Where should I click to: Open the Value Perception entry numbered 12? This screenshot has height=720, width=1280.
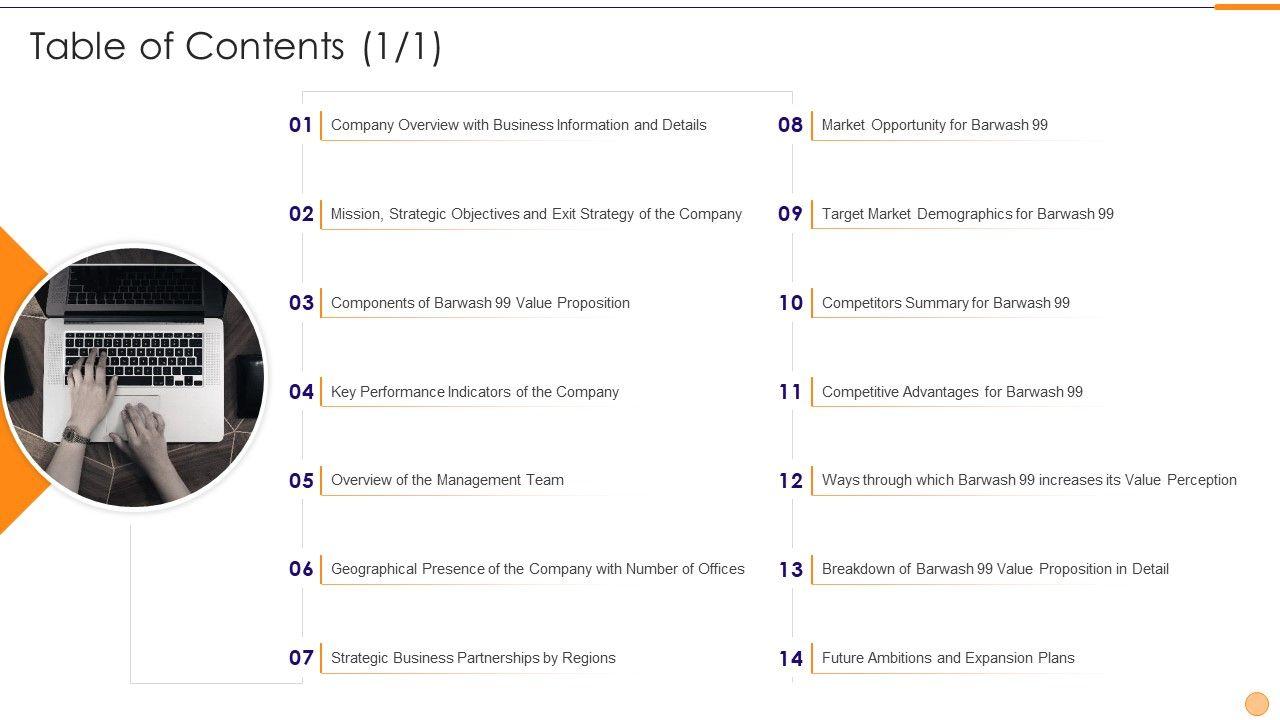click(1029, 480)
